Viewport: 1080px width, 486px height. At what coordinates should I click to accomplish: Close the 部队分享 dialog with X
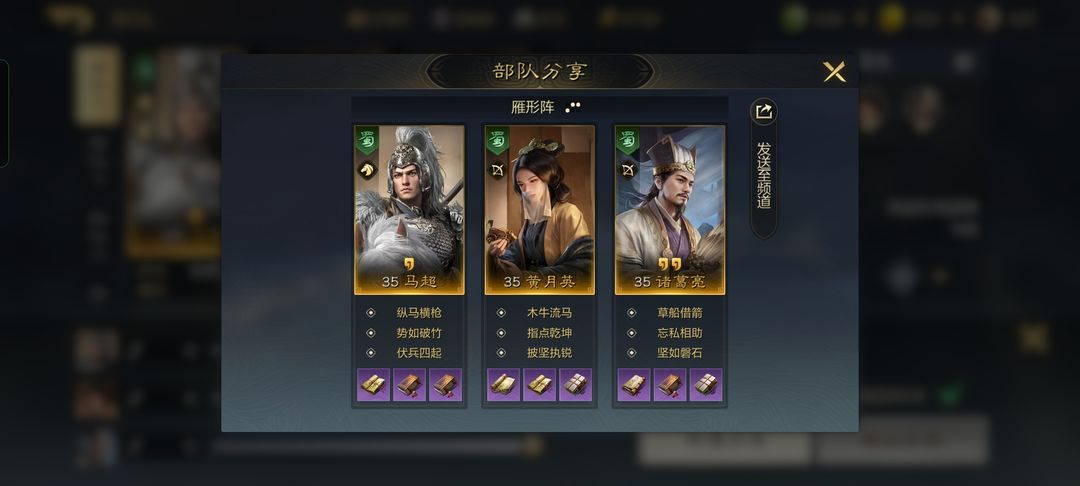point(834,72)
